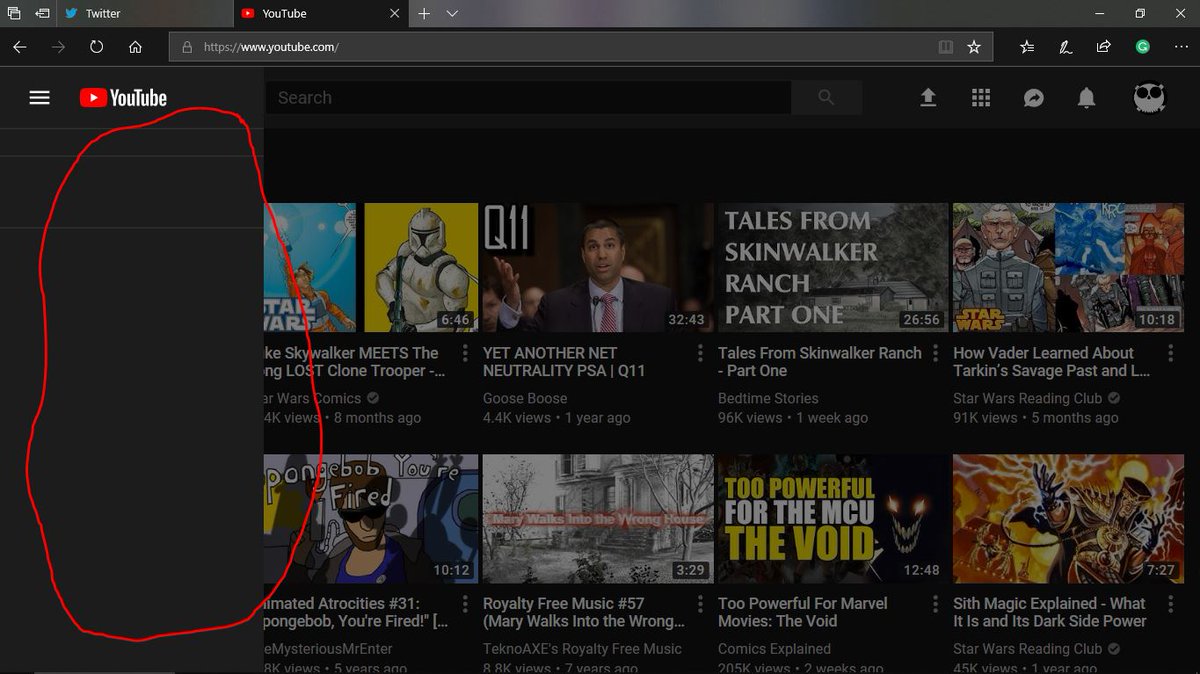Open the upload video icon
The width and height of the screenshot is (1200, 674).
coord(928,97)
